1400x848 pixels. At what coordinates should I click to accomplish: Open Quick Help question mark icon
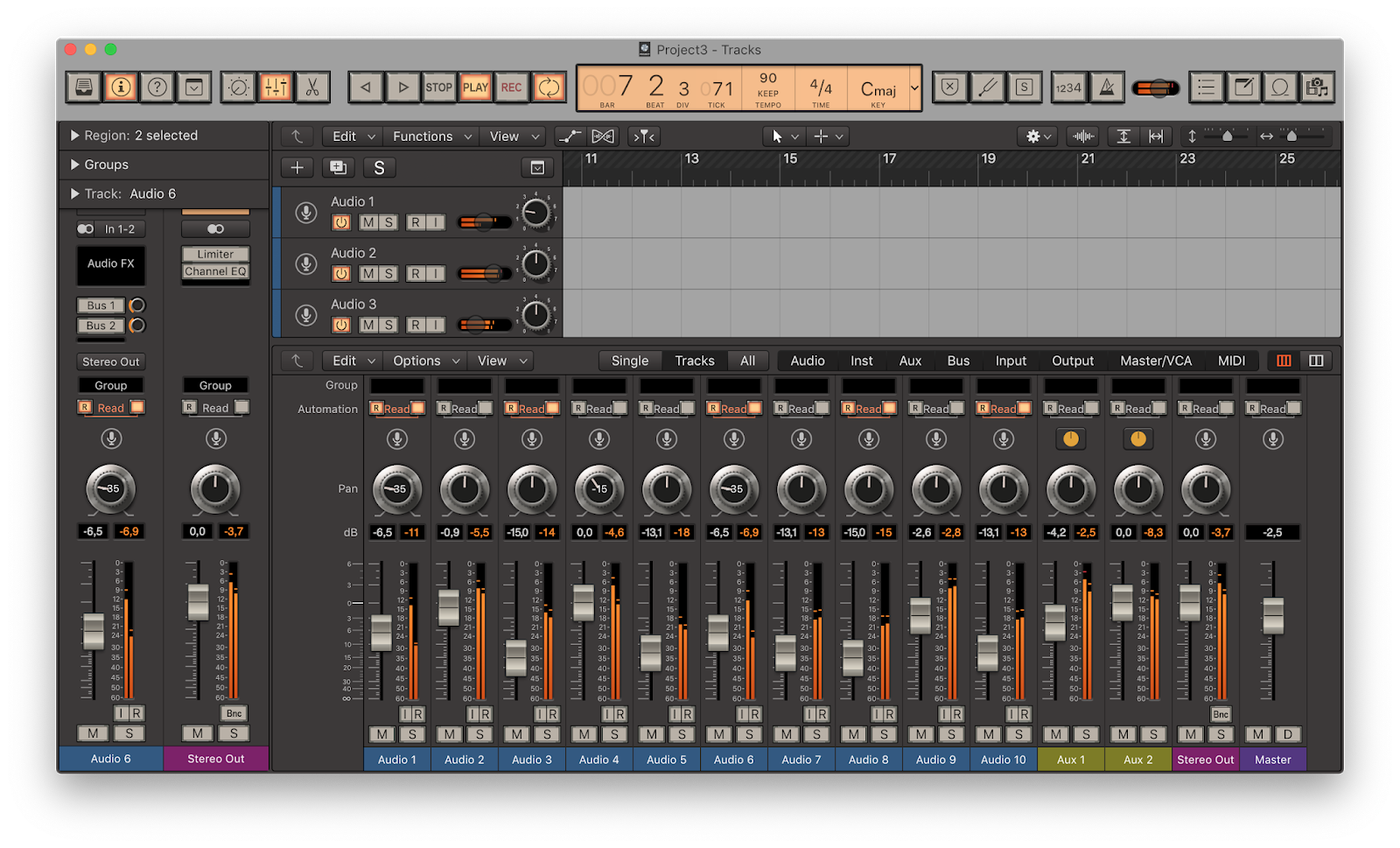(157, 87)
